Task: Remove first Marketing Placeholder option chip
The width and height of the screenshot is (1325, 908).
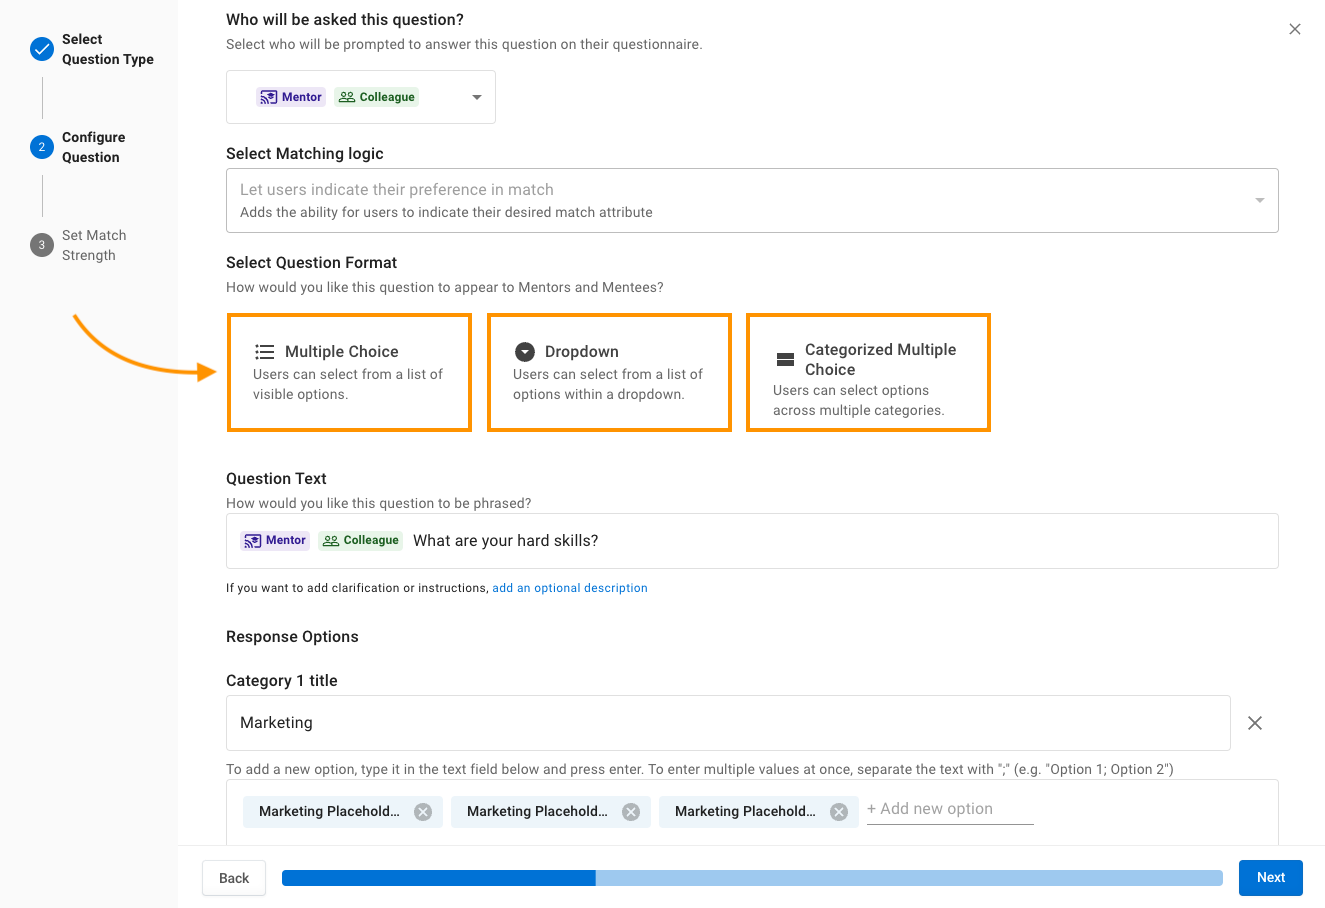Action: [x=423, y=812]
